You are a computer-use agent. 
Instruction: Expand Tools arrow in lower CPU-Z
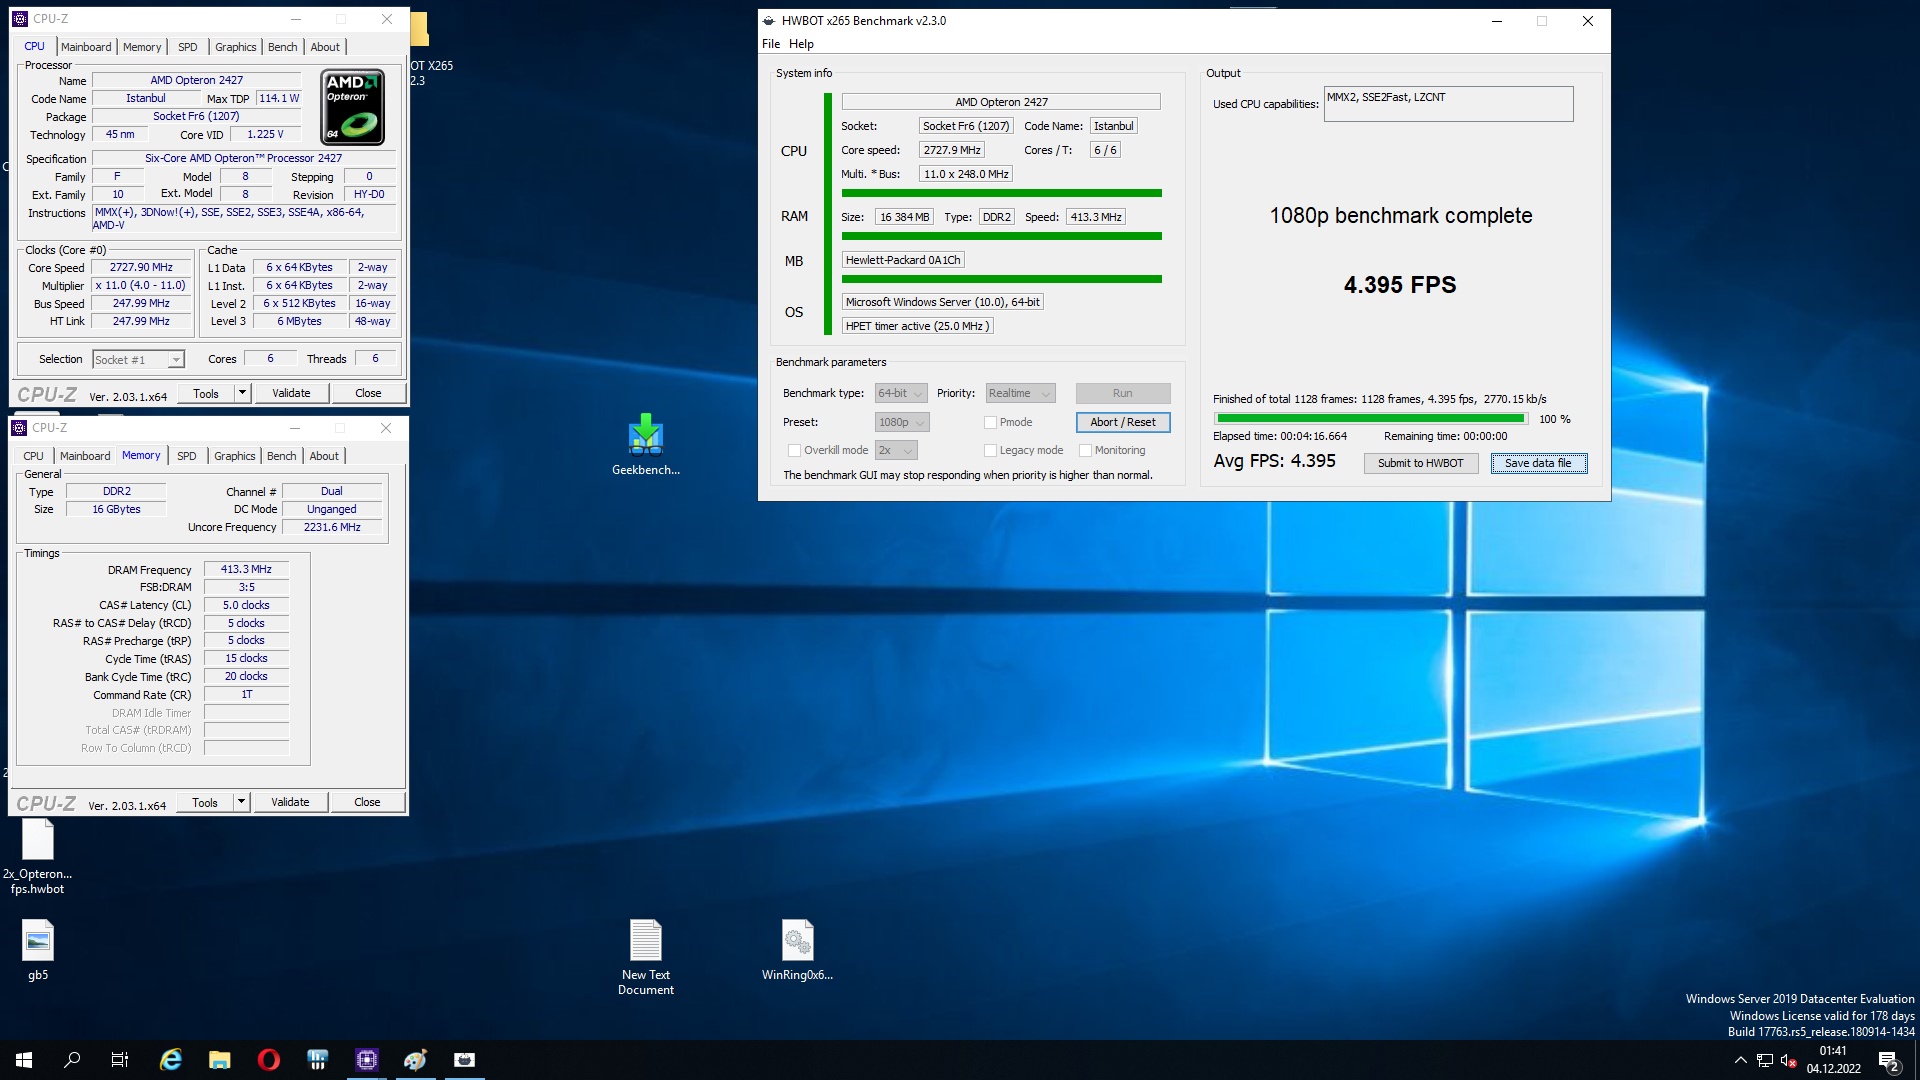click(x=241, y=802)
